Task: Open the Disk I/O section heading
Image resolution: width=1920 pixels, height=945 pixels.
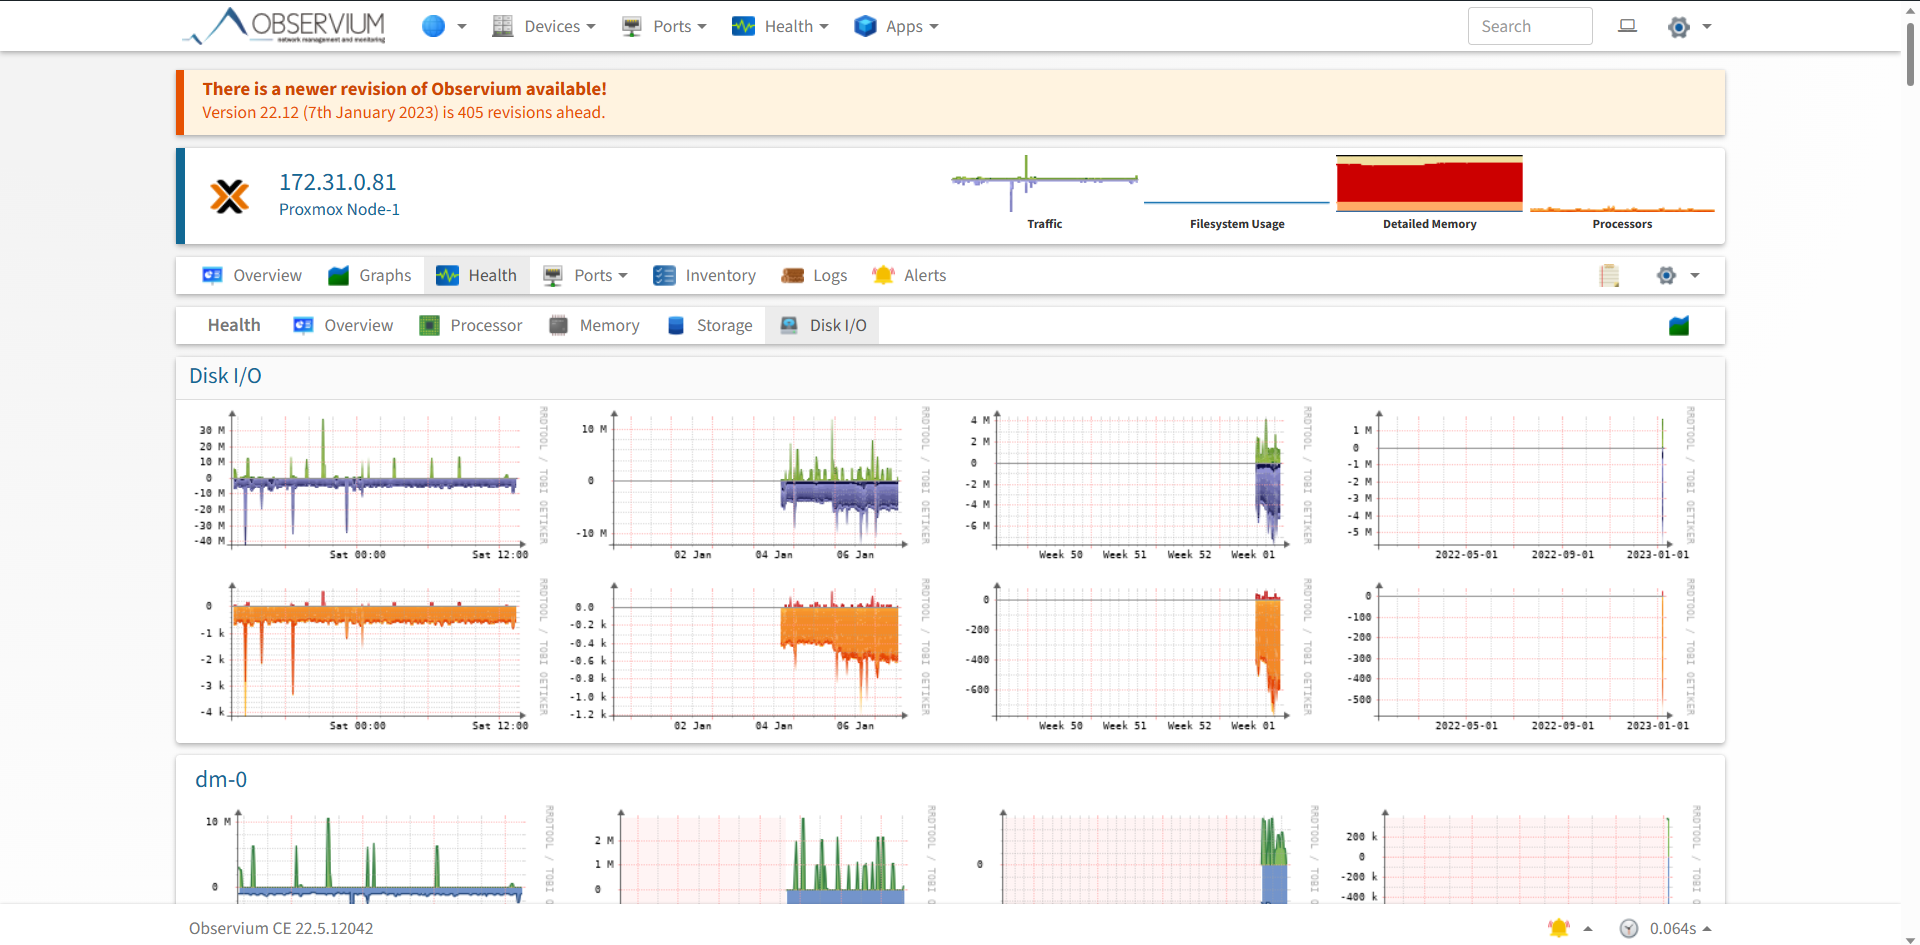Action: 225,376
